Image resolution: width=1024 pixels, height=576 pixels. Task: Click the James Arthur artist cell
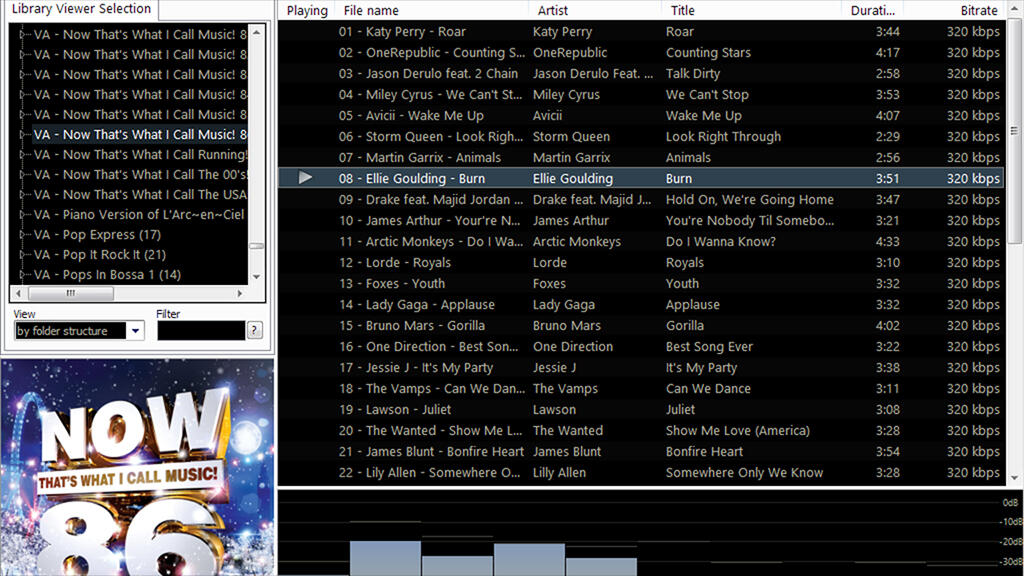pos(571,220)
